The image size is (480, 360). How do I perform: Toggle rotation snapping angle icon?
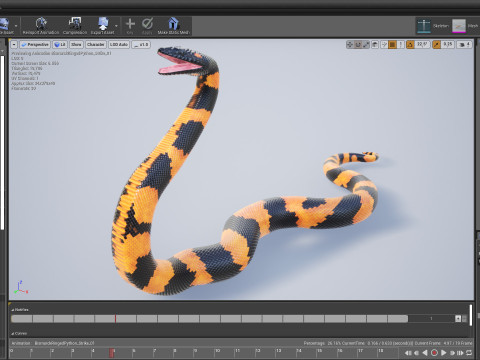[410, 44]
